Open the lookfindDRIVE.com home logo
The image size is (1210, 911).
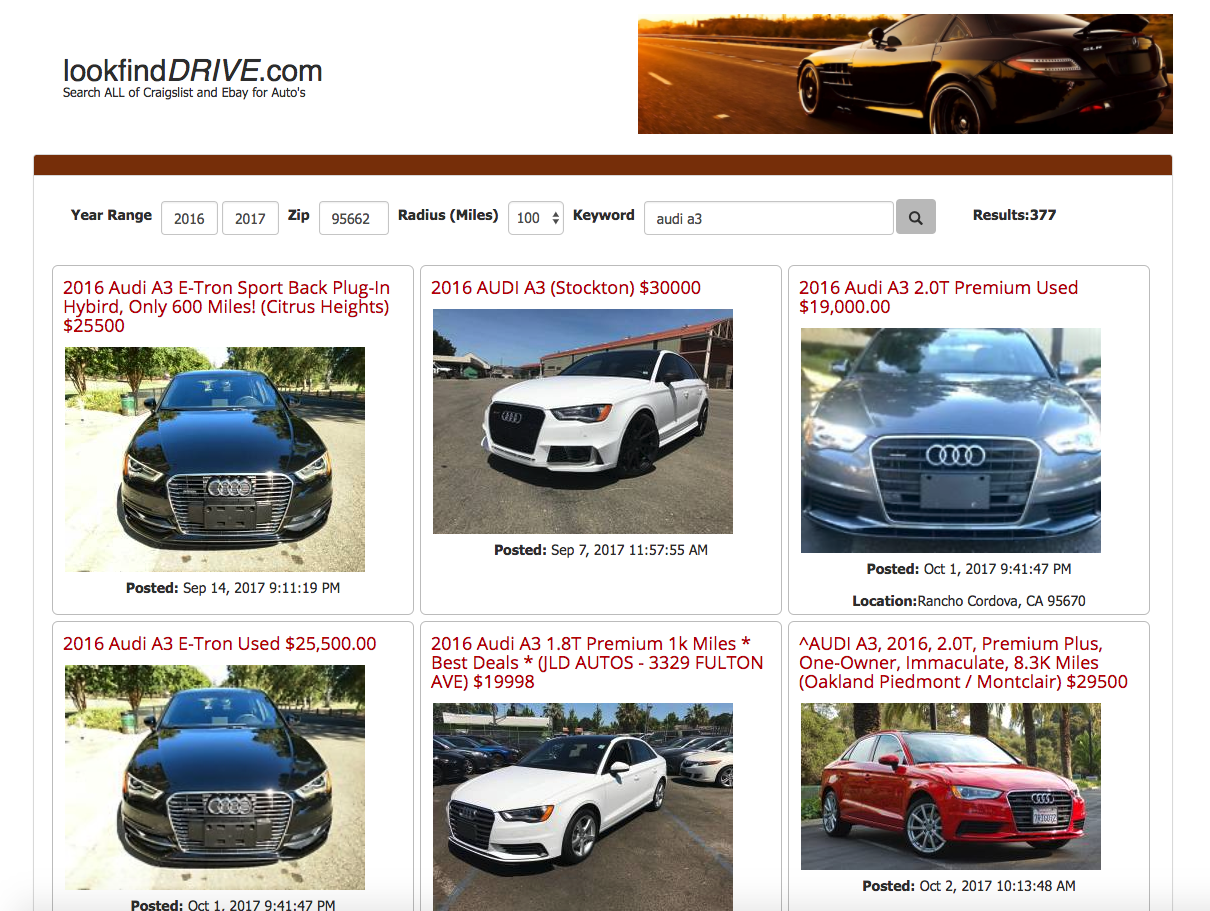click(192, 72)
